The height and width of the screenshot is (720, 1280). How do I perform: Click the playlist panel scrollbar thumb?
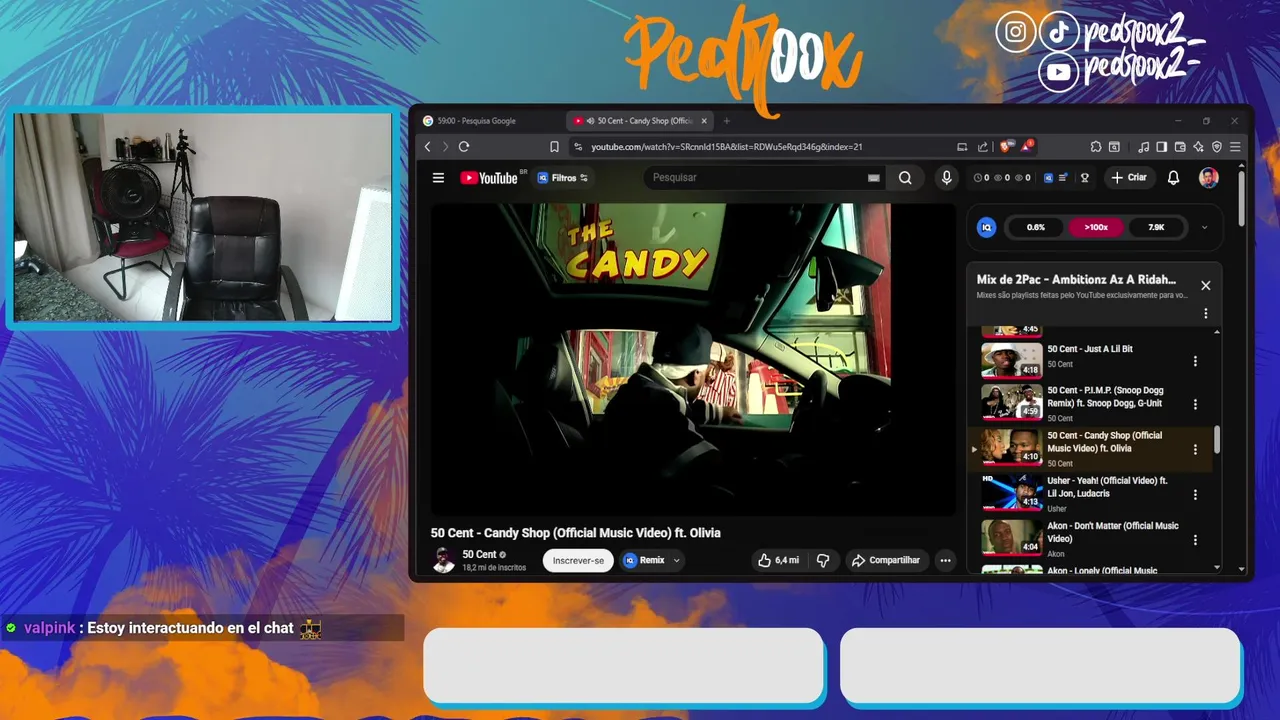pyautogui.click(x=1217, y=439)
